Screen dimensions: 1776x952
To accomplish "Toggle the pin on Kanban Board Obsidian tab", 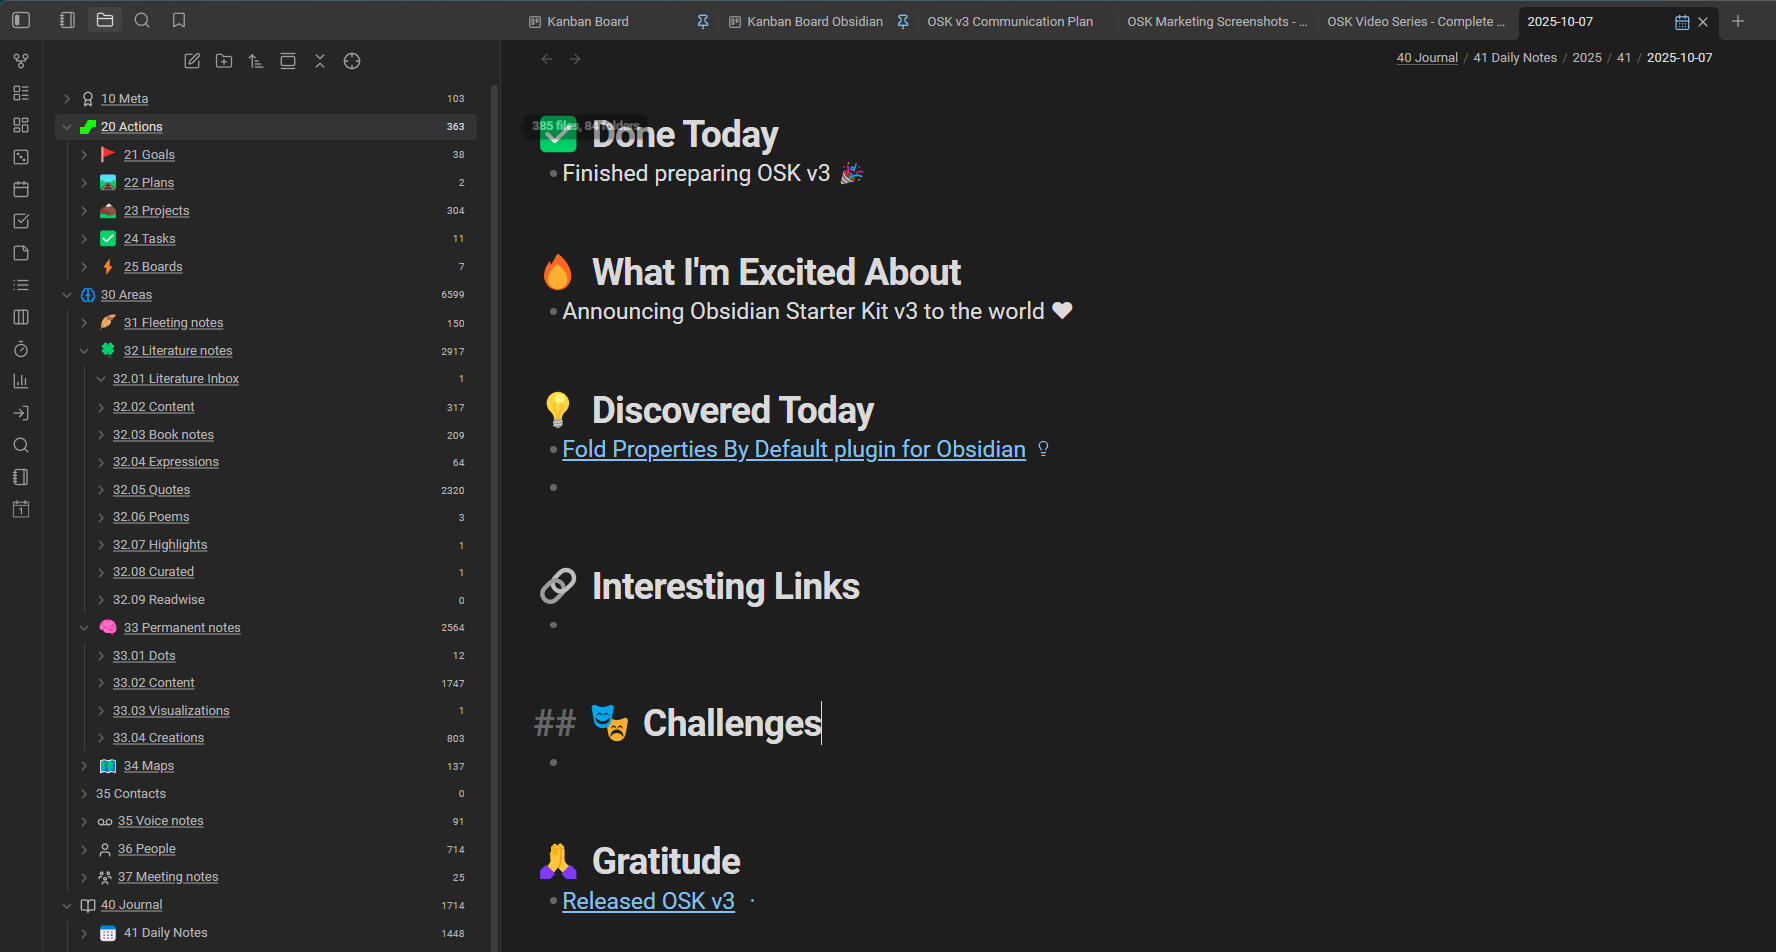I will 903,22.
